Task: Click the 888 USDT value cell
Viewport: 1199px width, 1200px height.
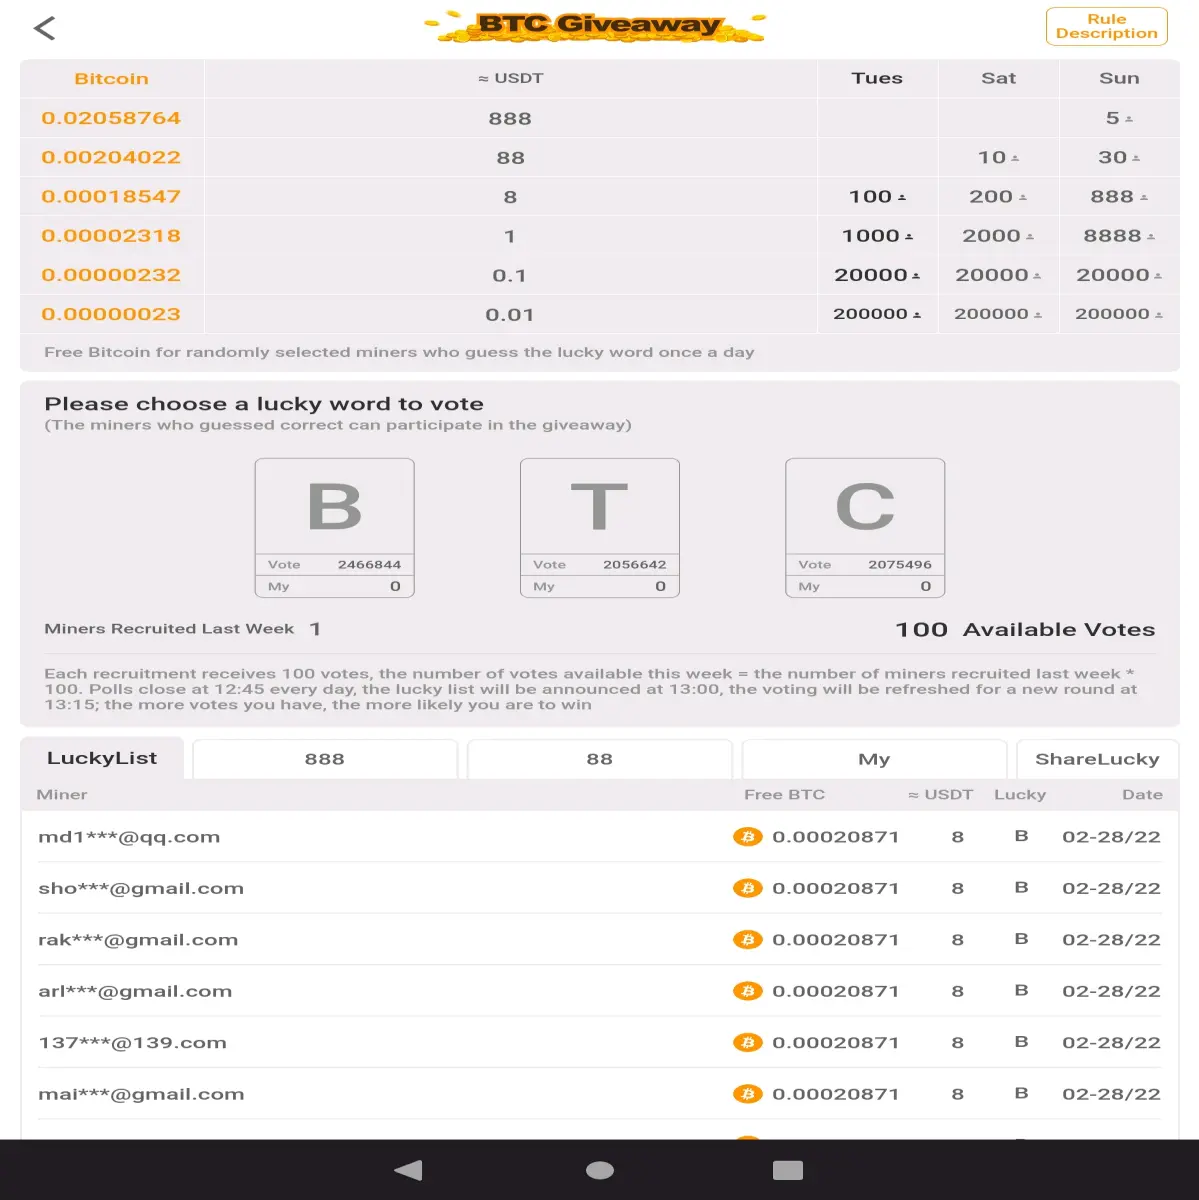Action: pos(510,118)
